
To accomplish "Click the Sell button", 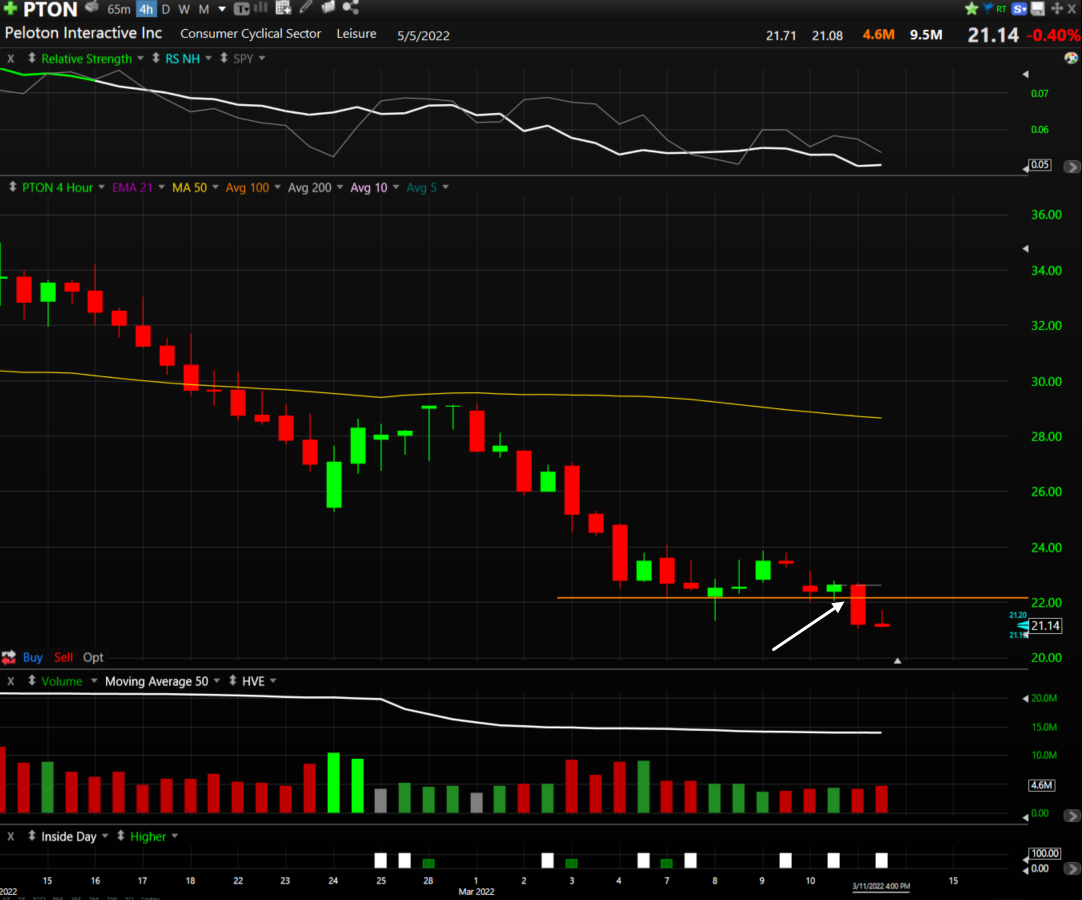I will [63, 657].
